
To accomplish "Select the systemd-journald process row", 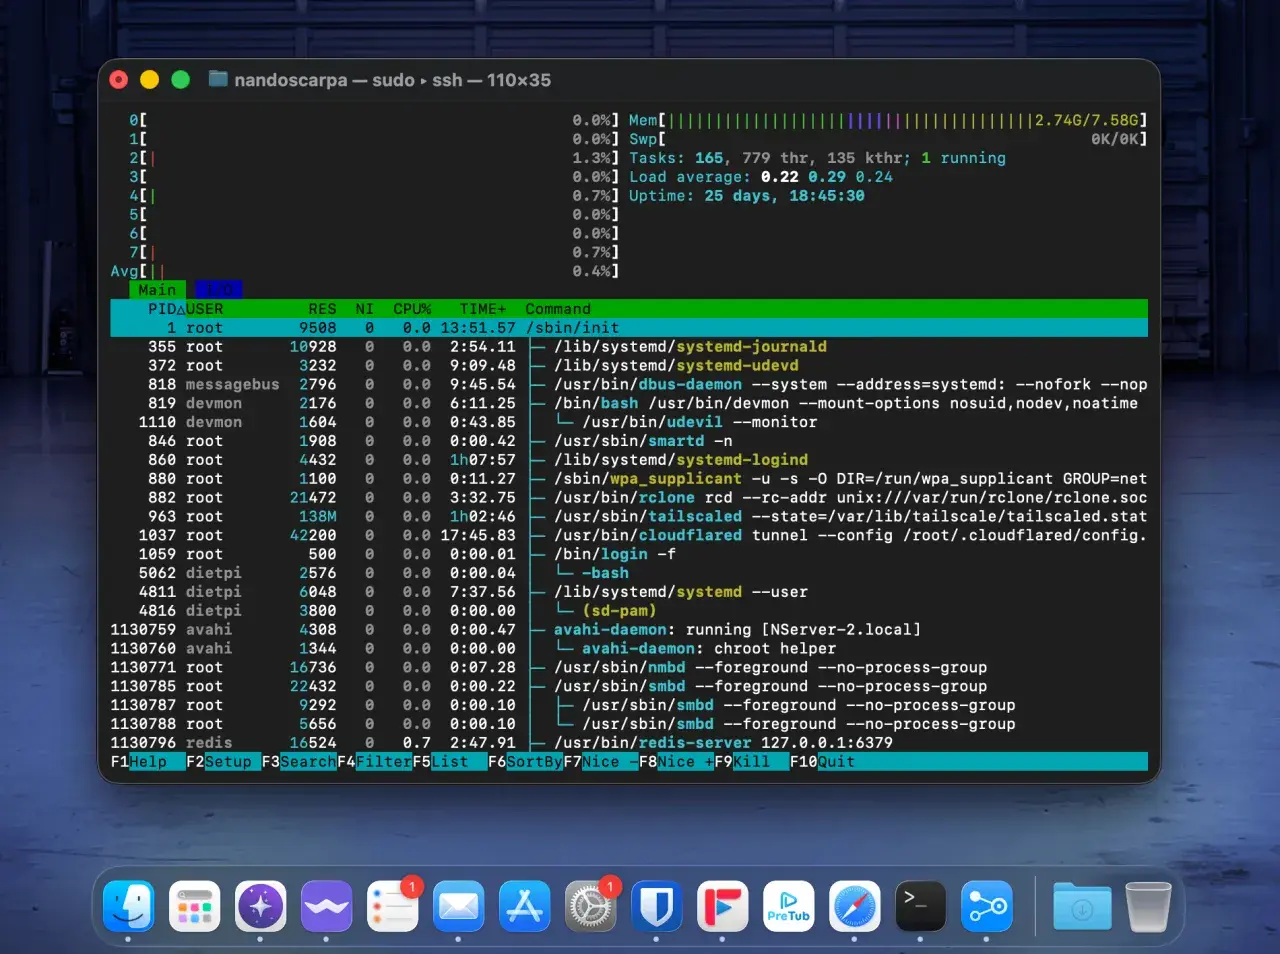I will [x=629, y=347].
